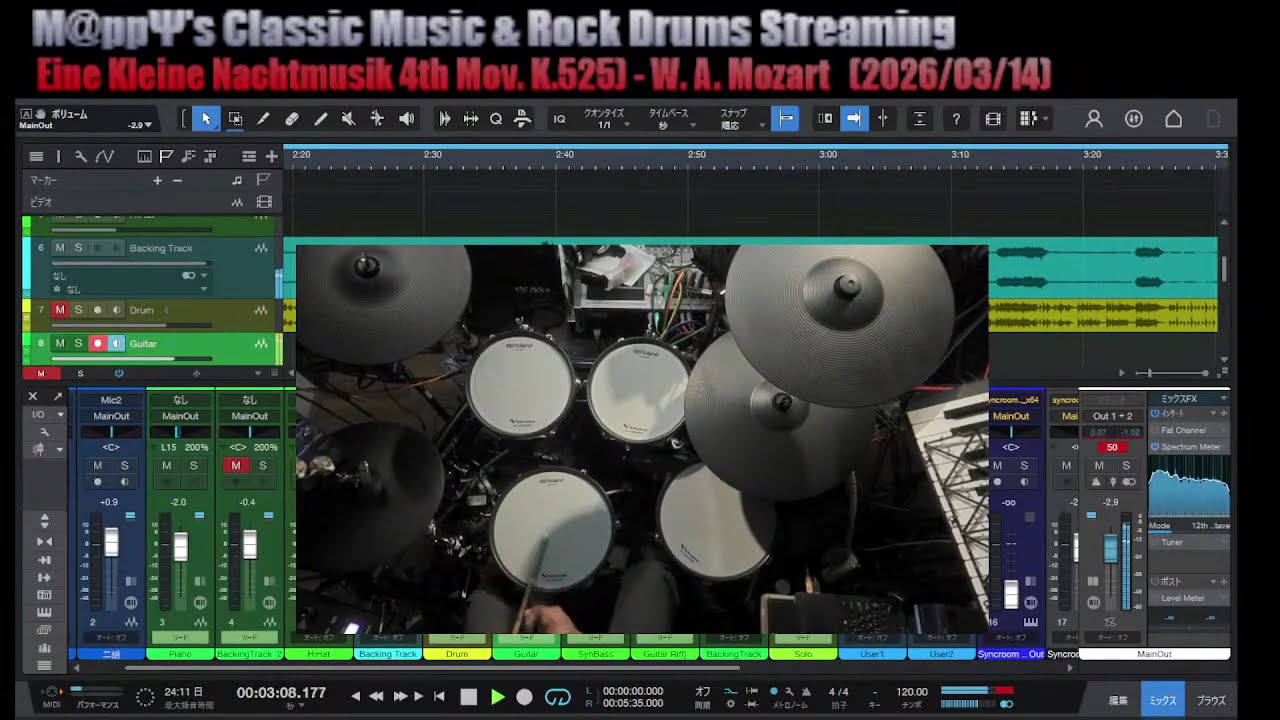1280x720 pixels.
Task: Disarm recording on the Guitar track
Action: pos(97,343)
